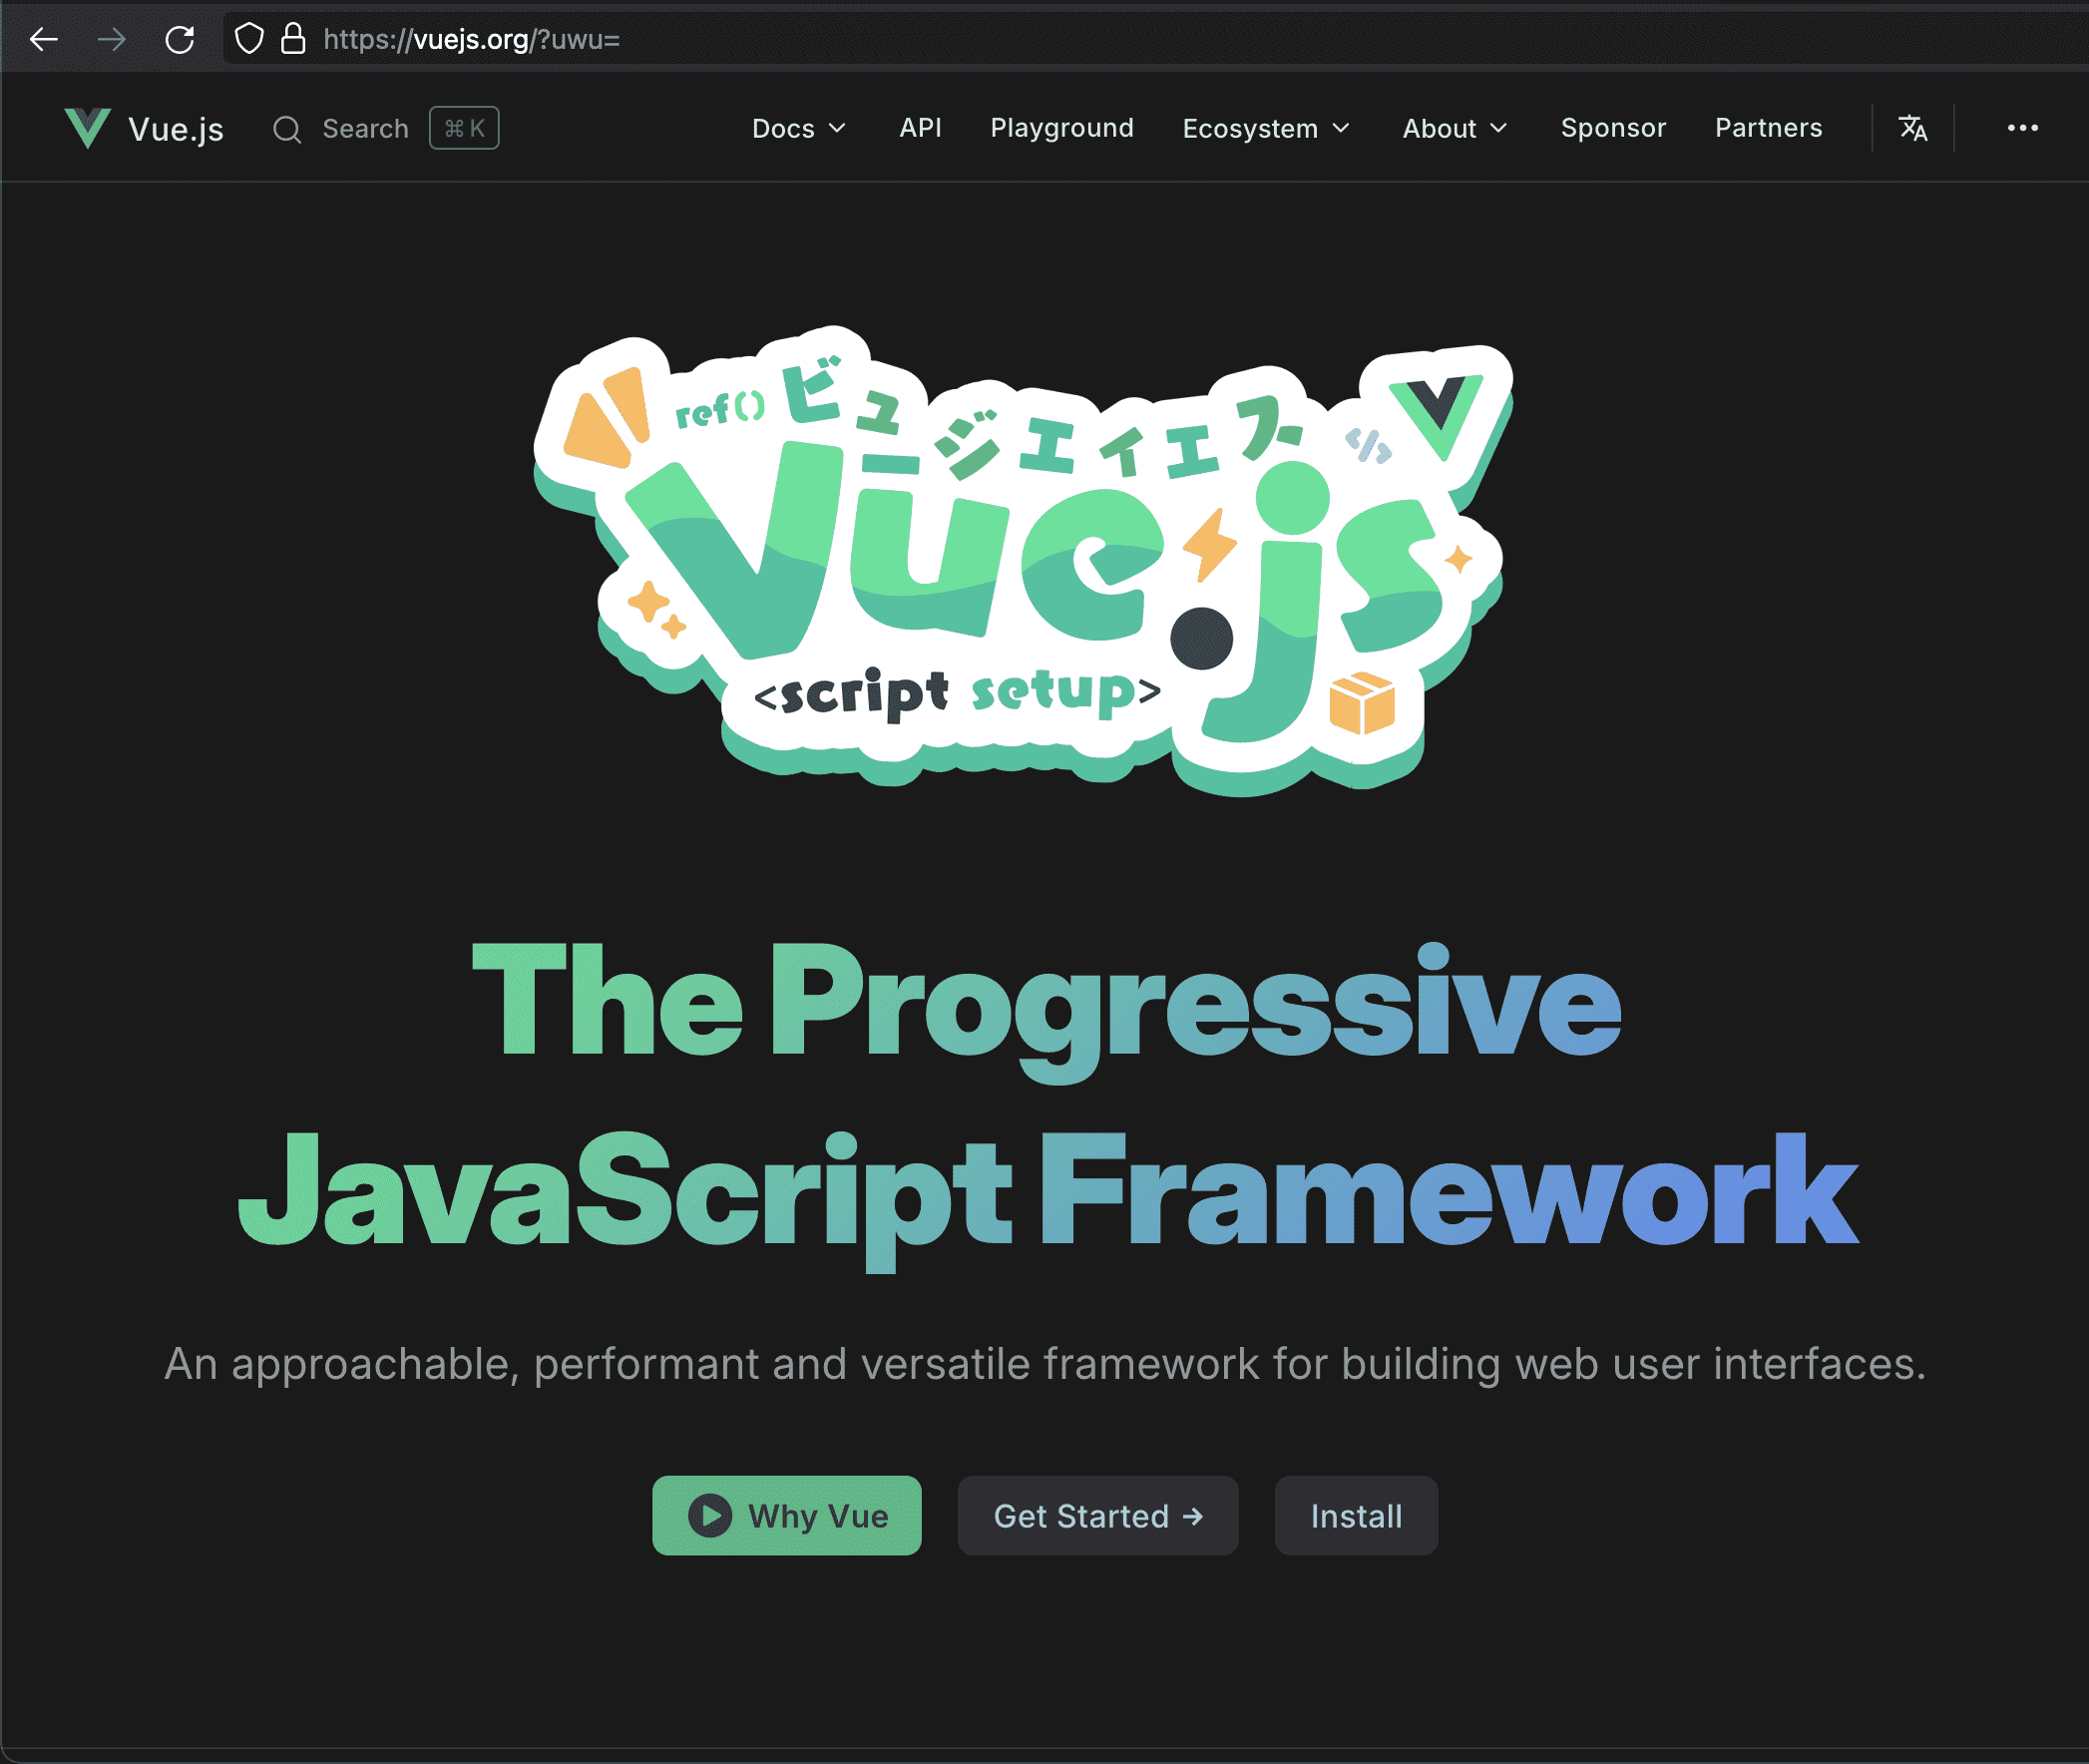This screenshot has width=2089, height=1764.
Task: Click the play icon in Why Vue
Action: pos(710,1516)
